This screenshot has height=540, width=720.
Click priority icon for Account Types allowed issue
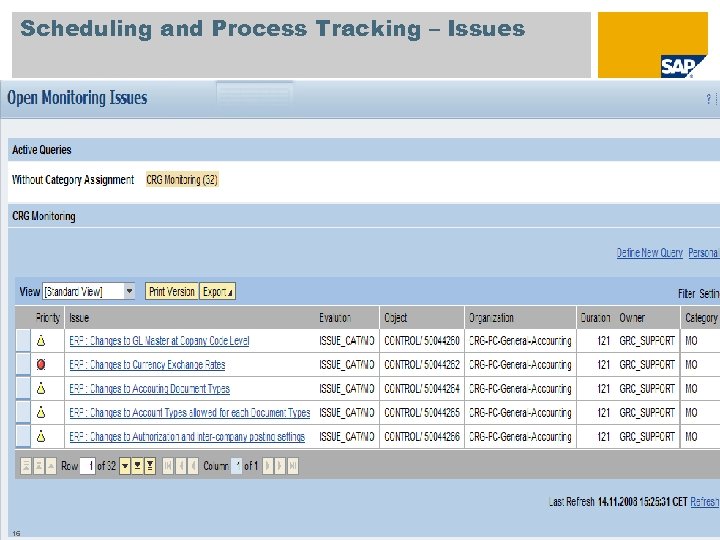(x=41, y=412)
